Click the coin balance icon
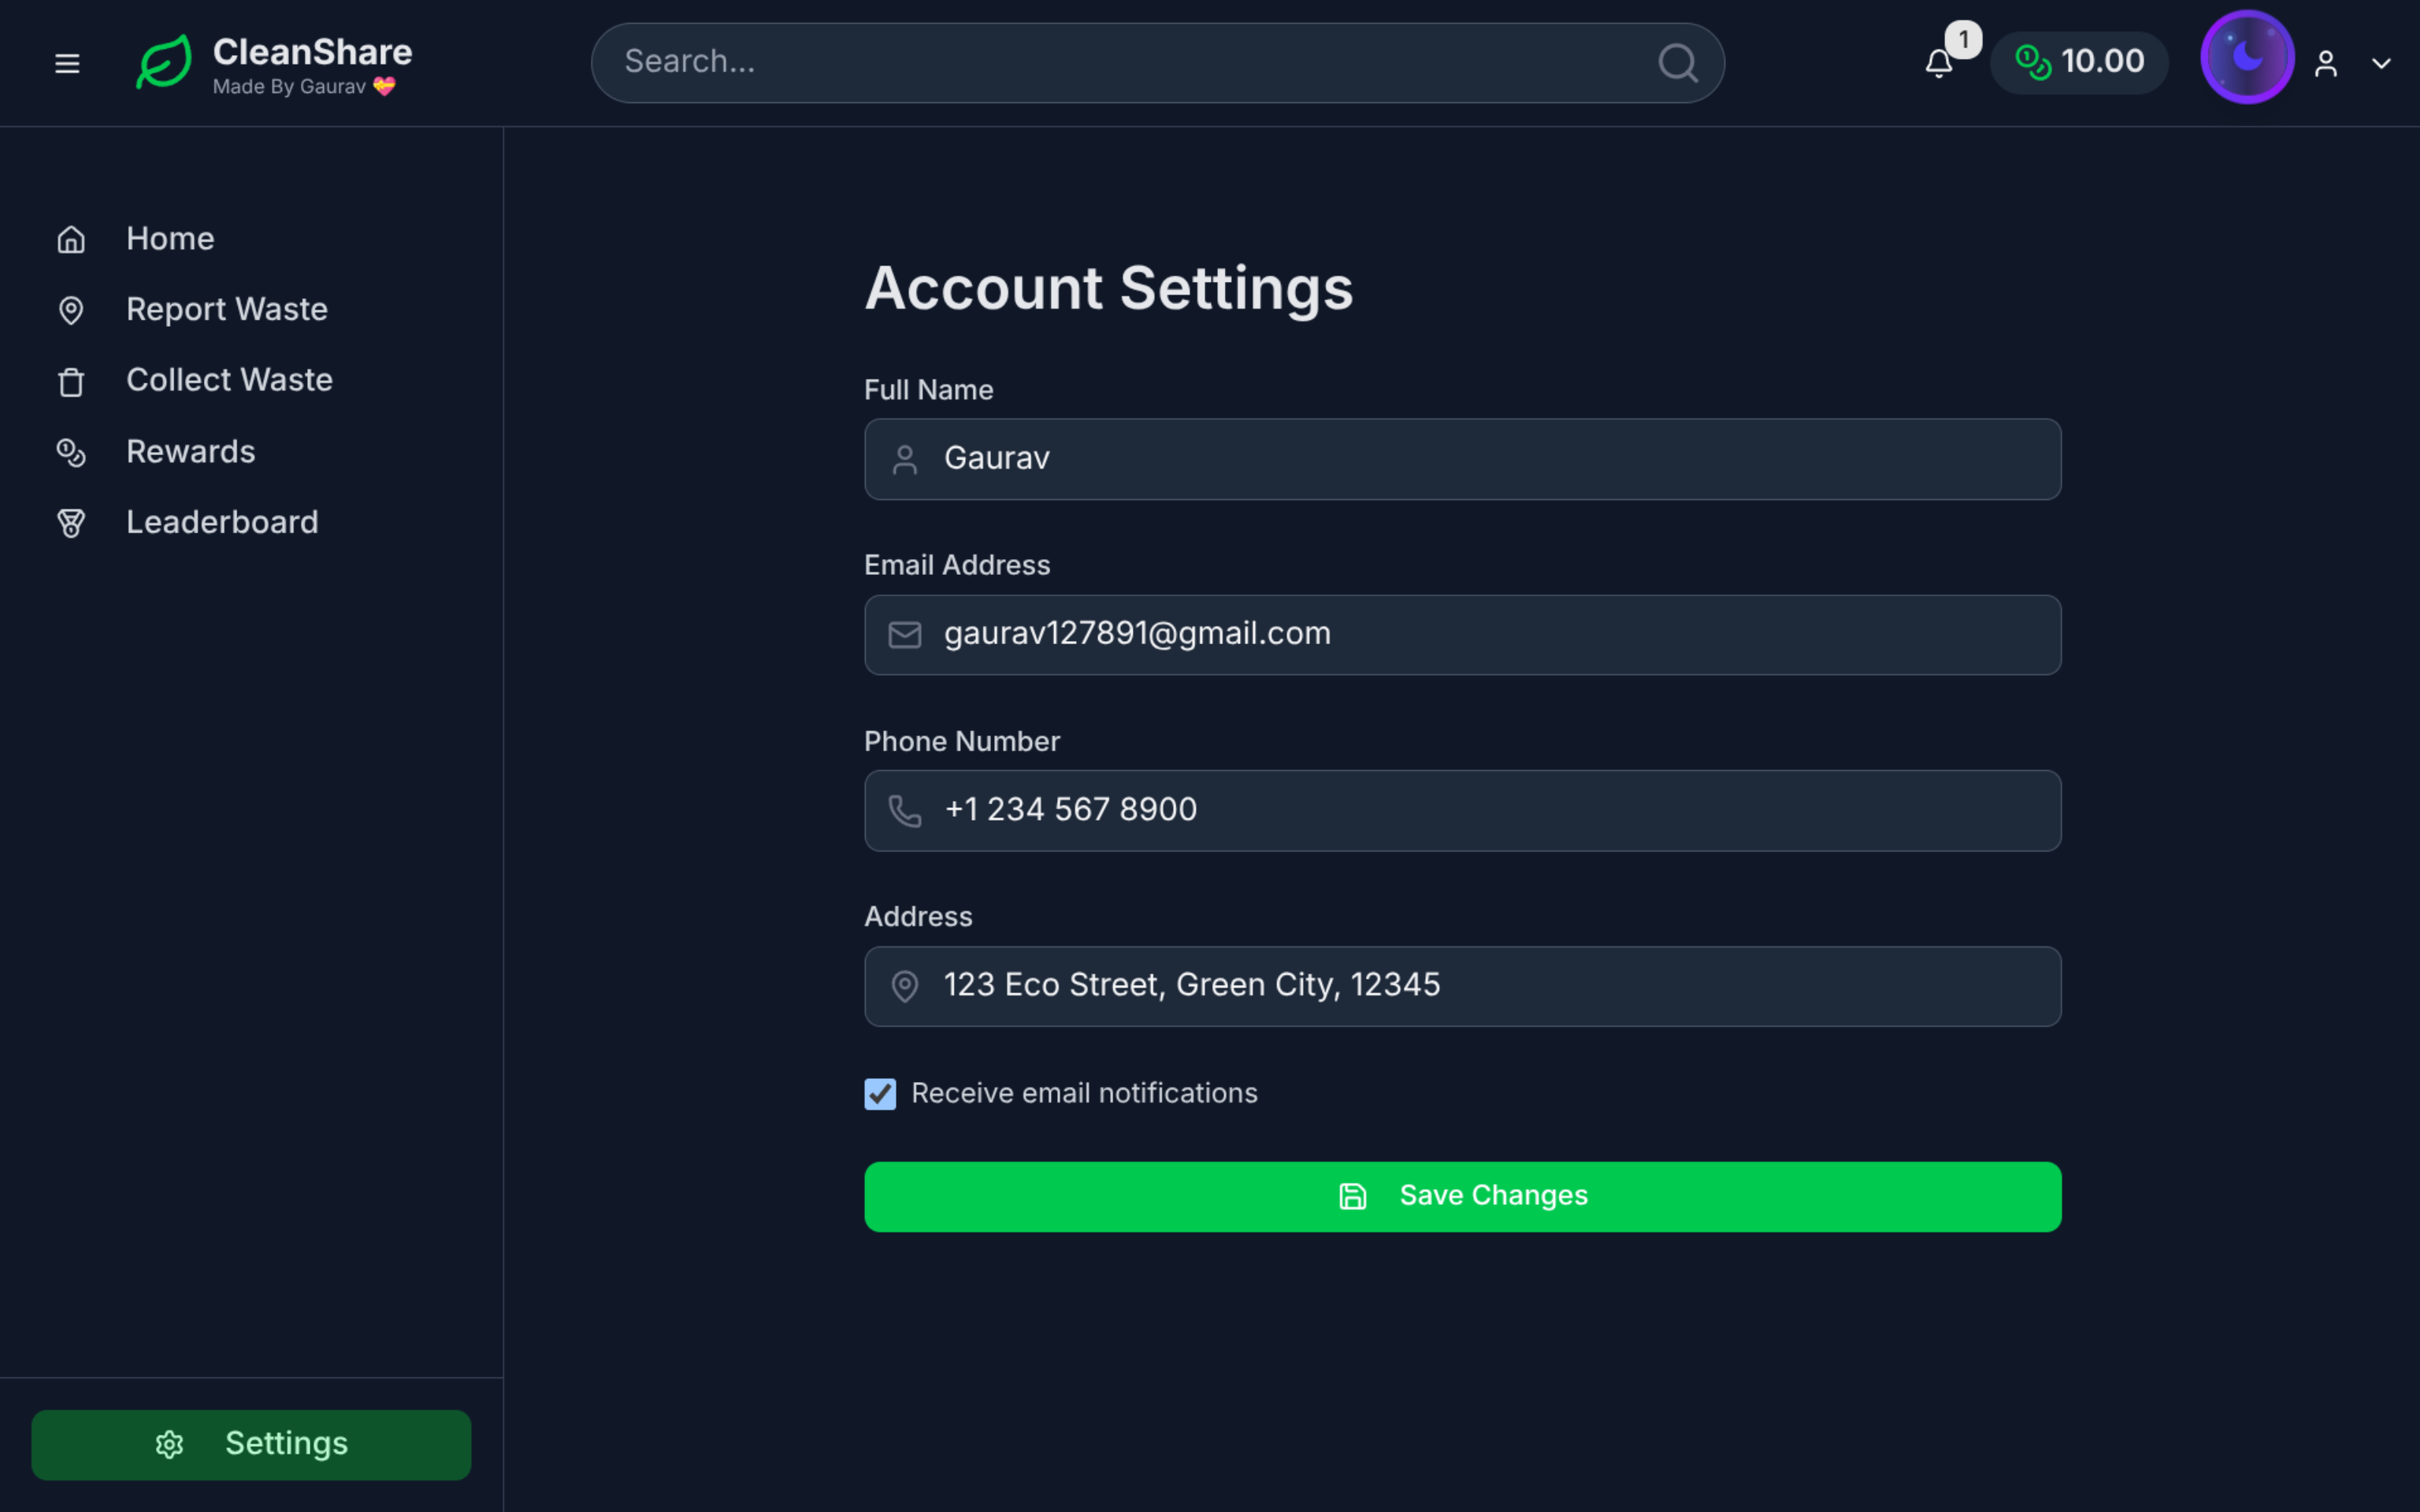Image resolution: width=2420 pixels, height=1512 pixels. [x=2032, y=62]
